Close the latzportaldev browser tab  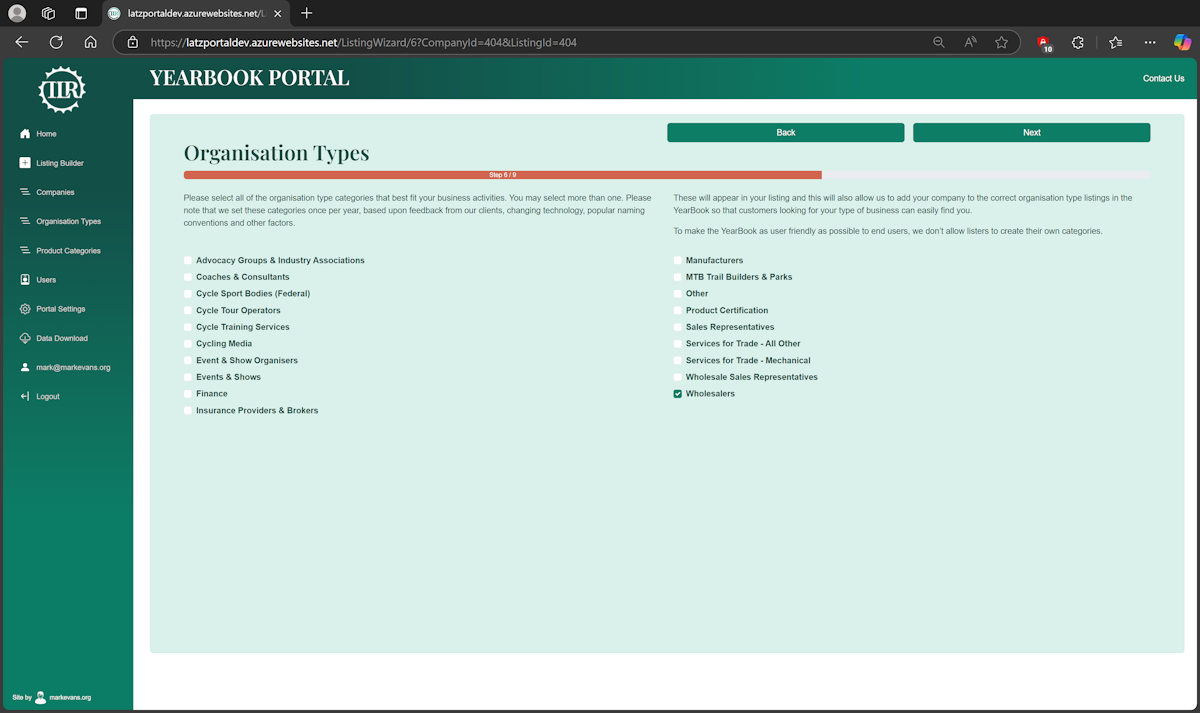pos(277,13)
